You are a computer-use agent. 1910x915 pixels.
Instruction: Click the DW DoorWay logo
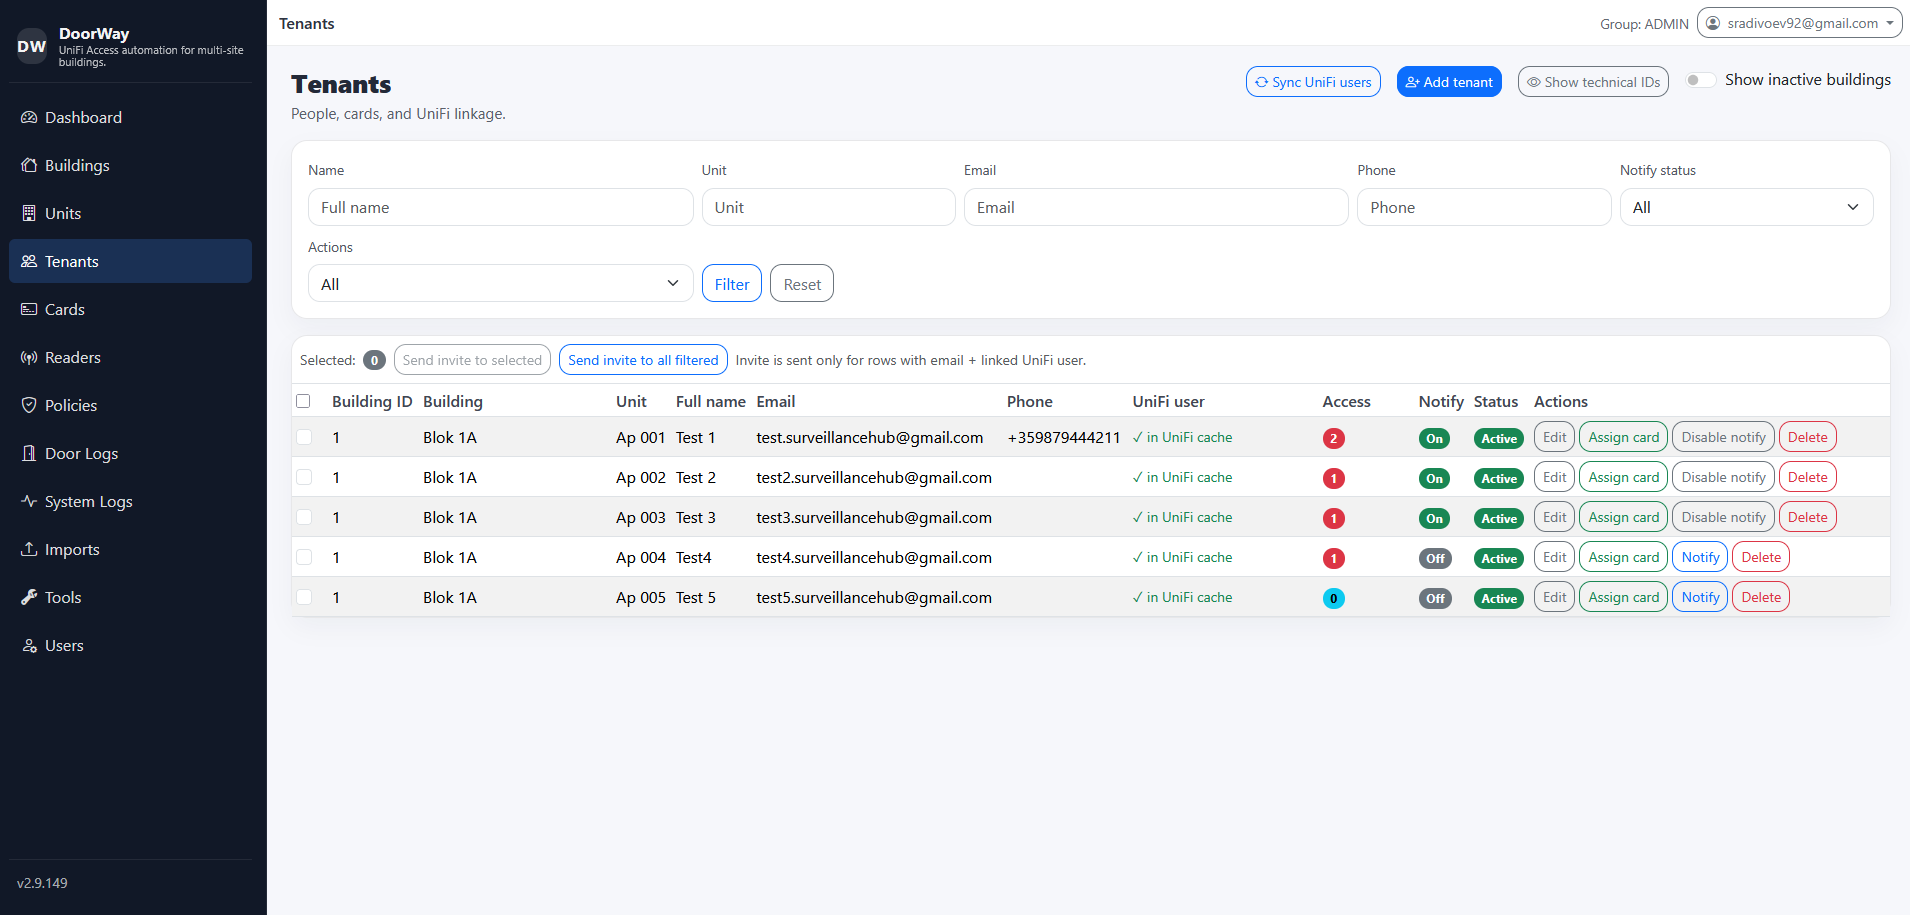[x=32, y=46]
